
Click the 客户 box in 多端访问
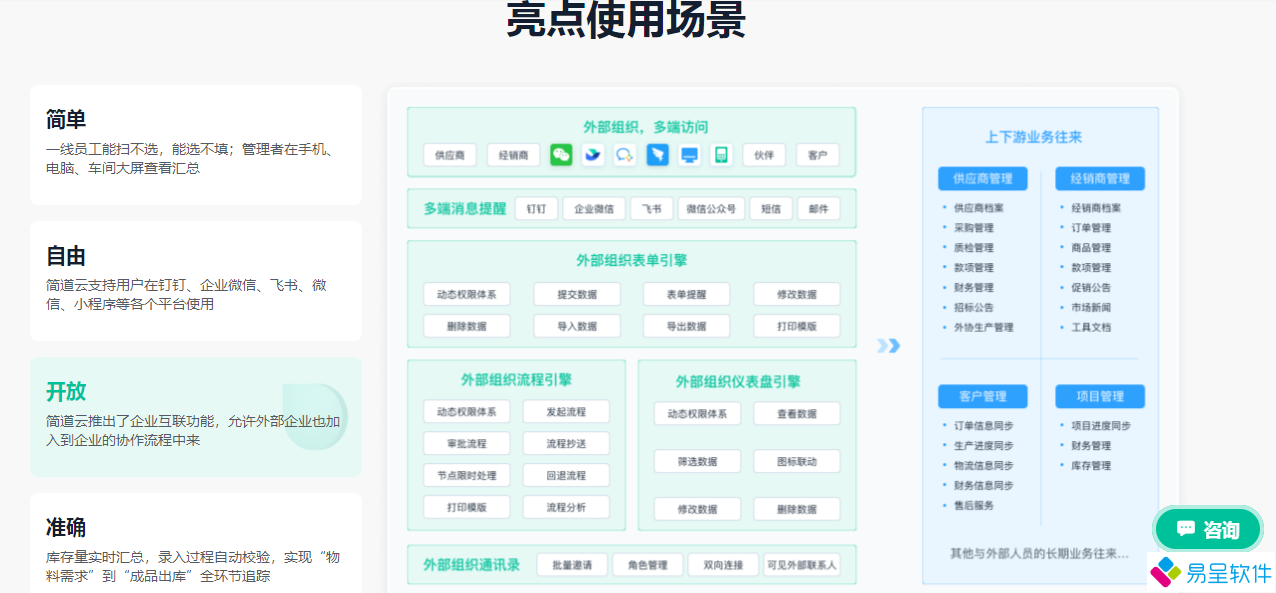pos(818,155)
